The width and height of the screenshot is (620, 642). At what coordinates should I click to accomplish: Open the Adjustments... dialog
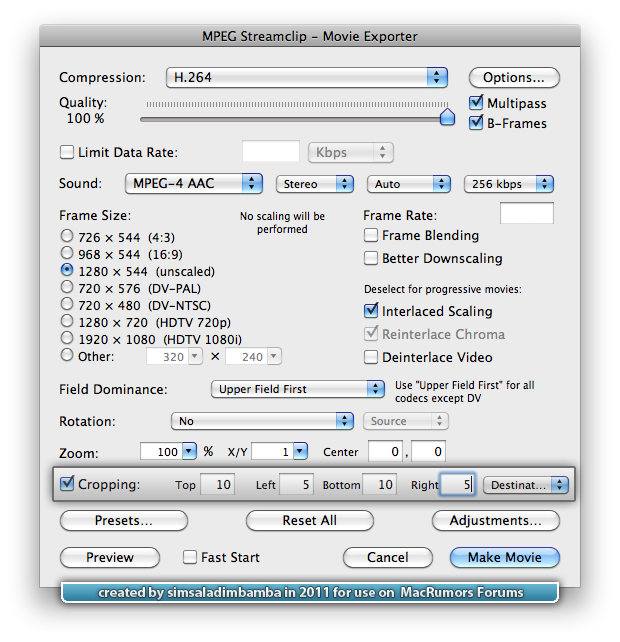(x=496, y=520)
